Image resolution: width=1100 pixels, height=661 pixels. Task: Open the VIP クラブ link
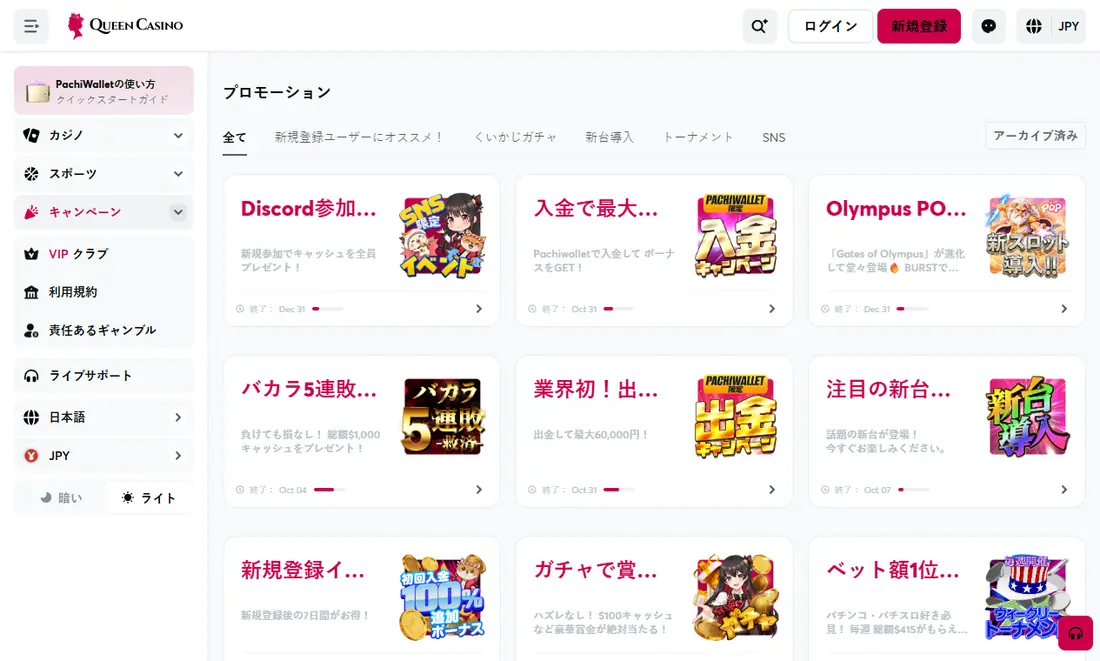[104, 254]
